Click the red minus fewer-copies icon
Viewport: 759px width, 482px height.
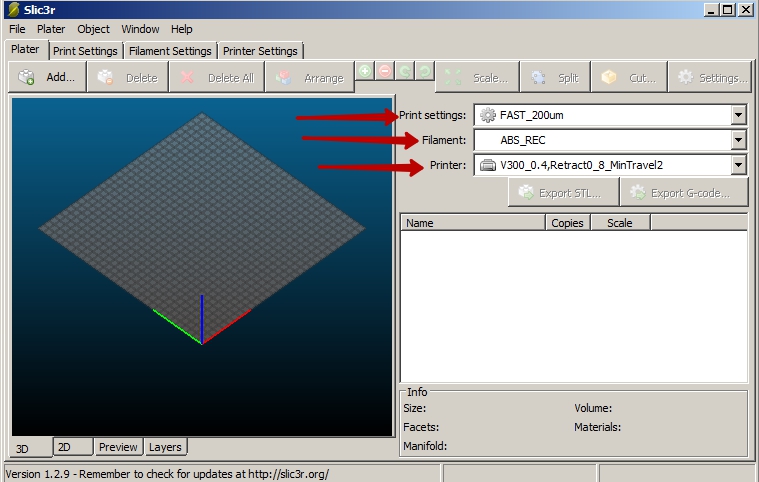point(385,71)
